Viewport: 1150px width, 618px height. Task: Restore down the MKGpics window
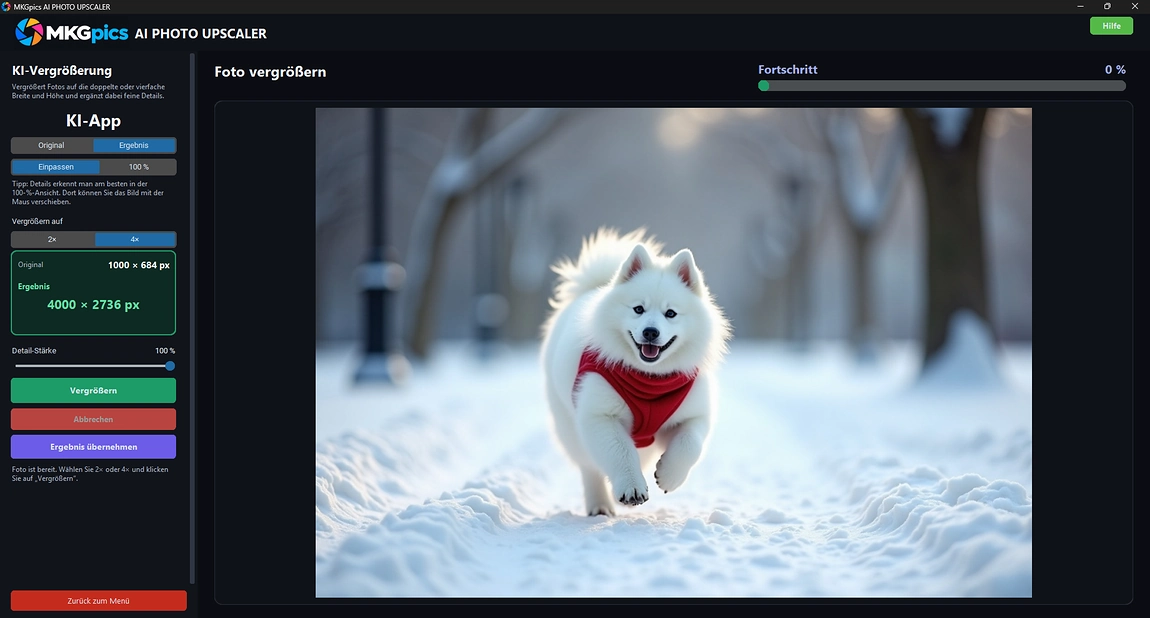(x=1107, y=7)
